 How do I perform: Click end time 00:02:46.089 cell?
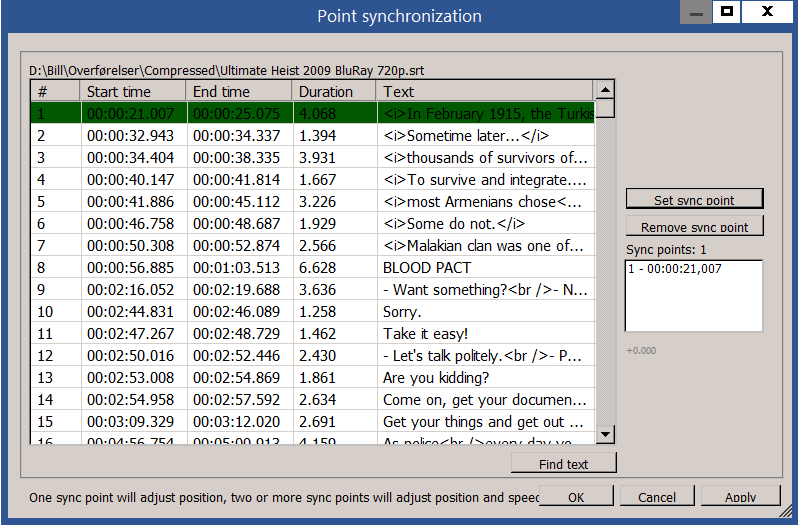240,311
